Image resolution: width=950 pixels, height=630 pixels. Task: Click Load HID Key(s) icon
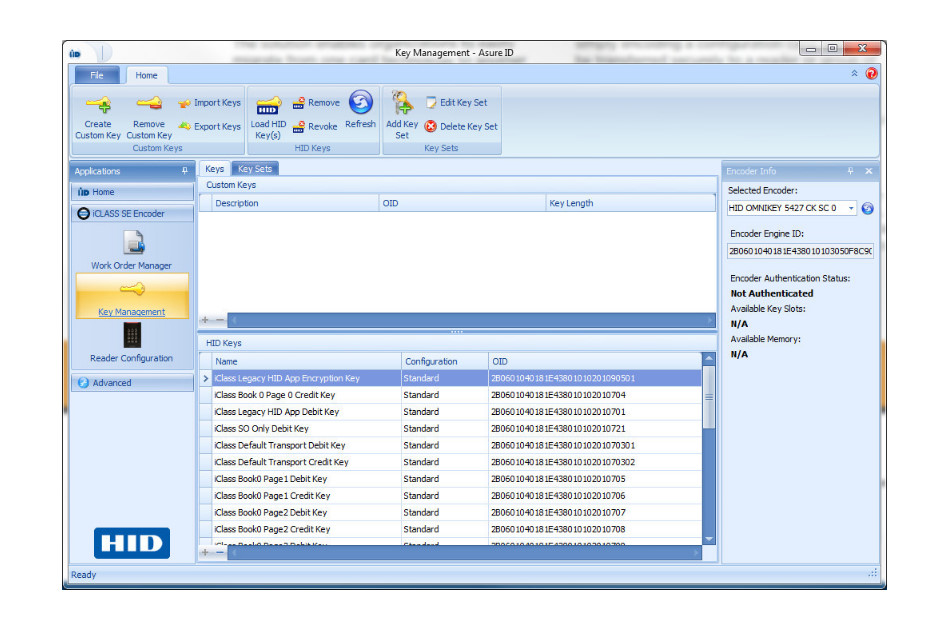pyautogui.click(x=268, y=105)
